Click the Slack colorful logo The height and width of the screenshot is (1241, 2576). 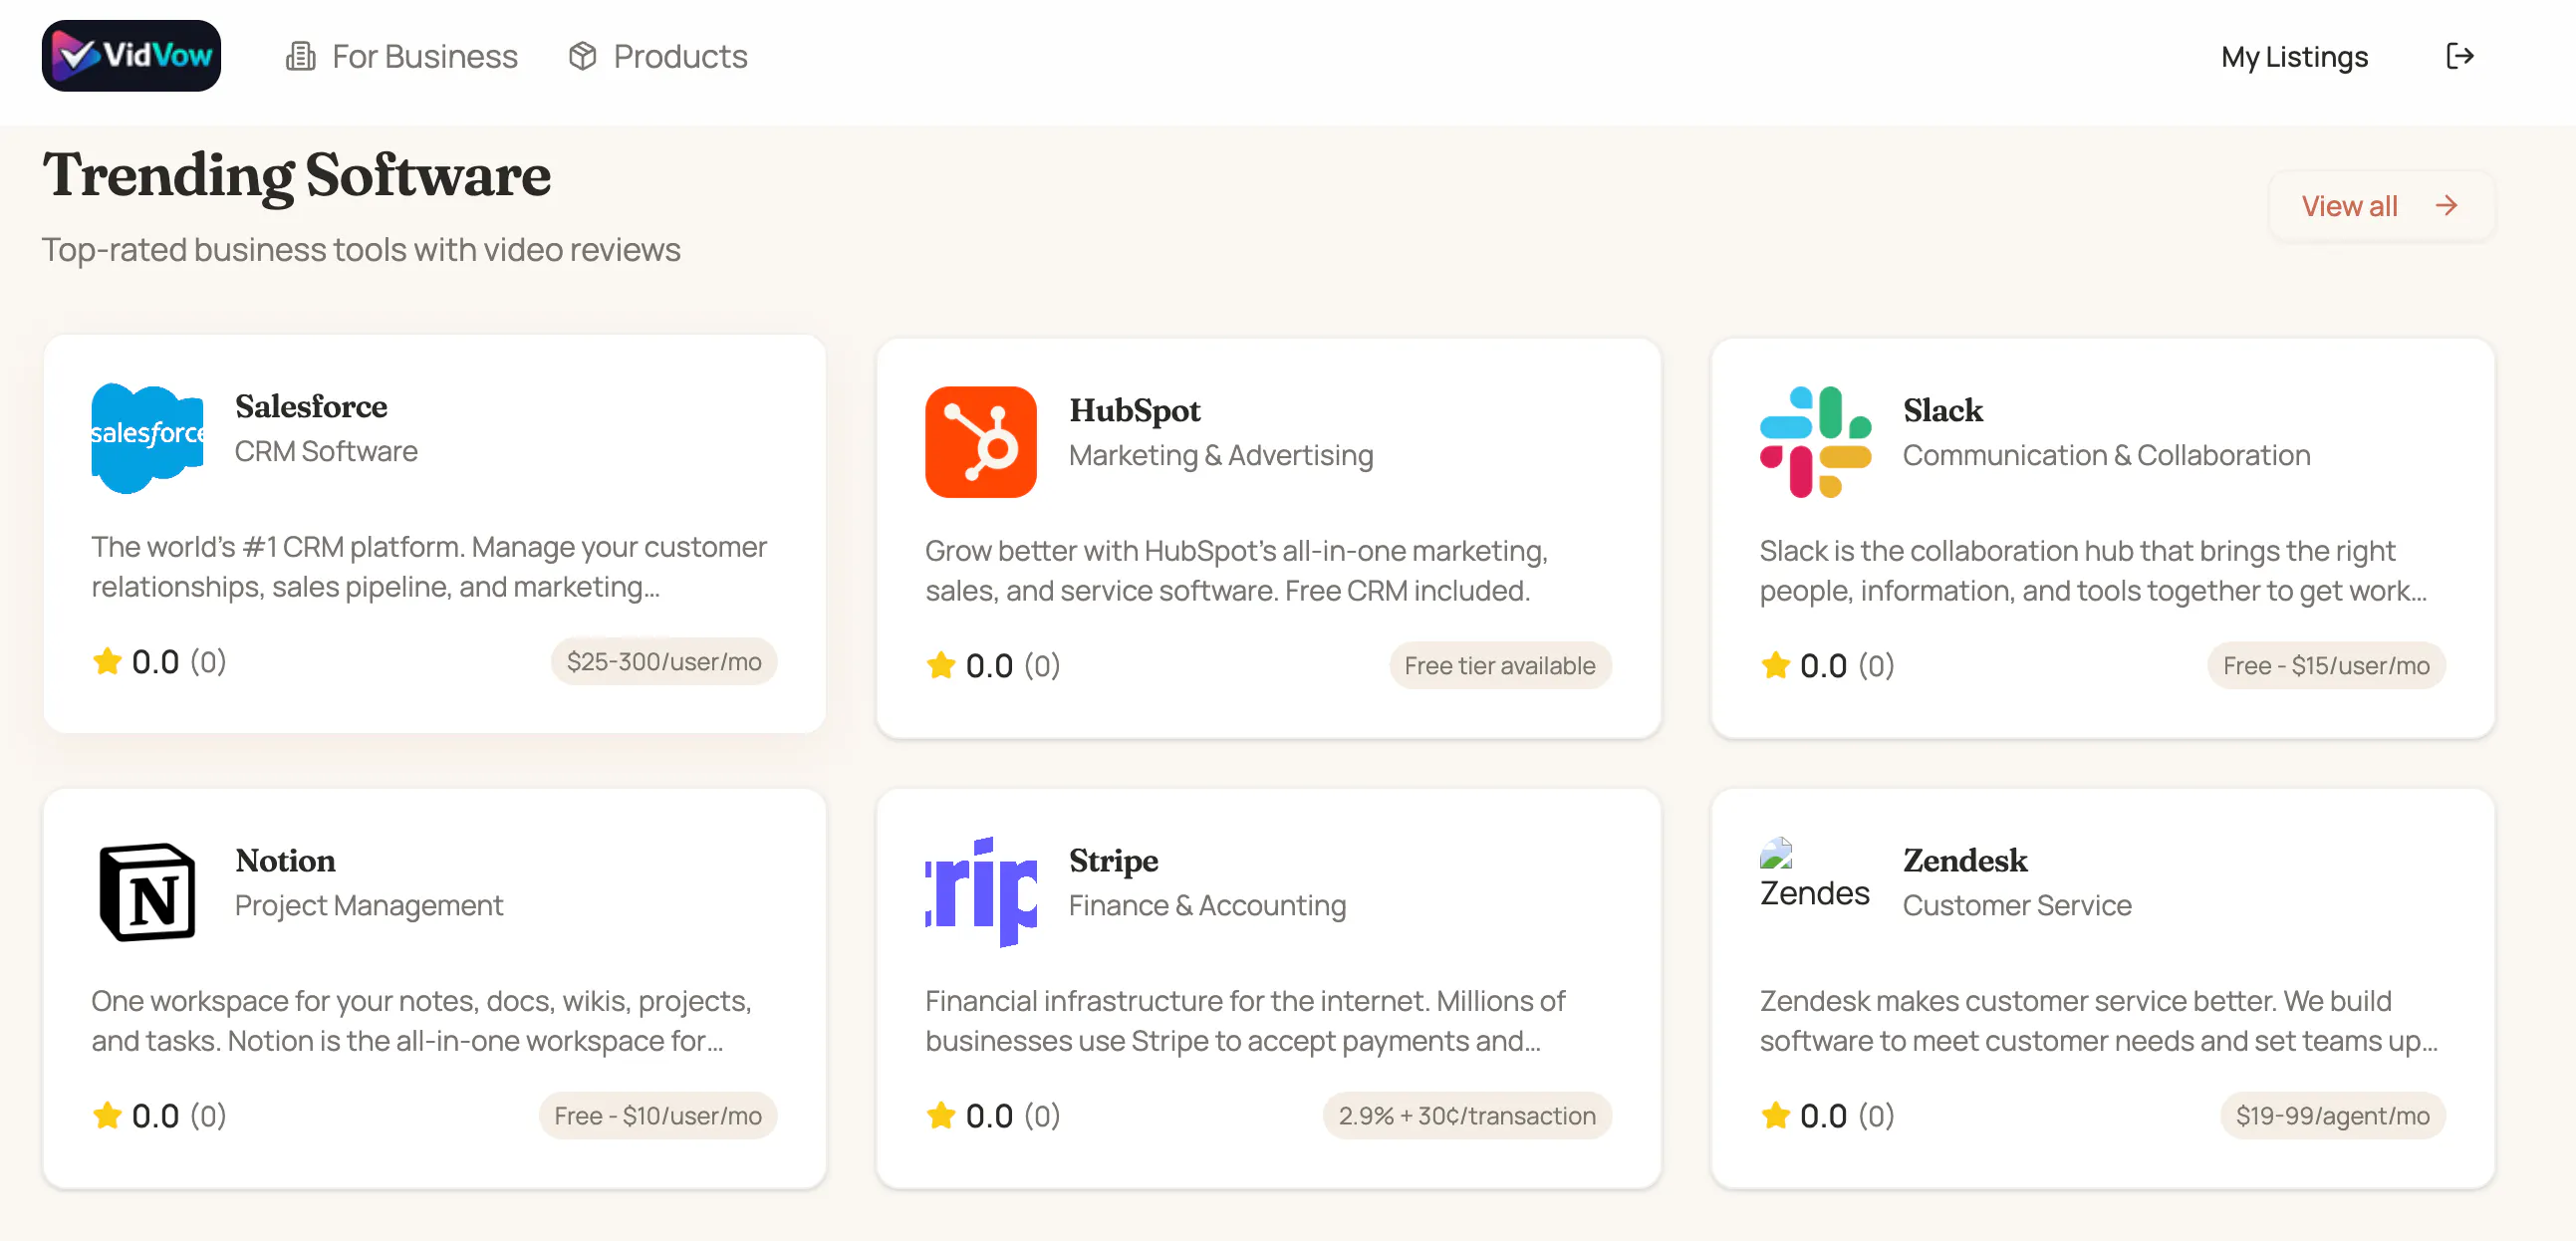pos(1815,442)
